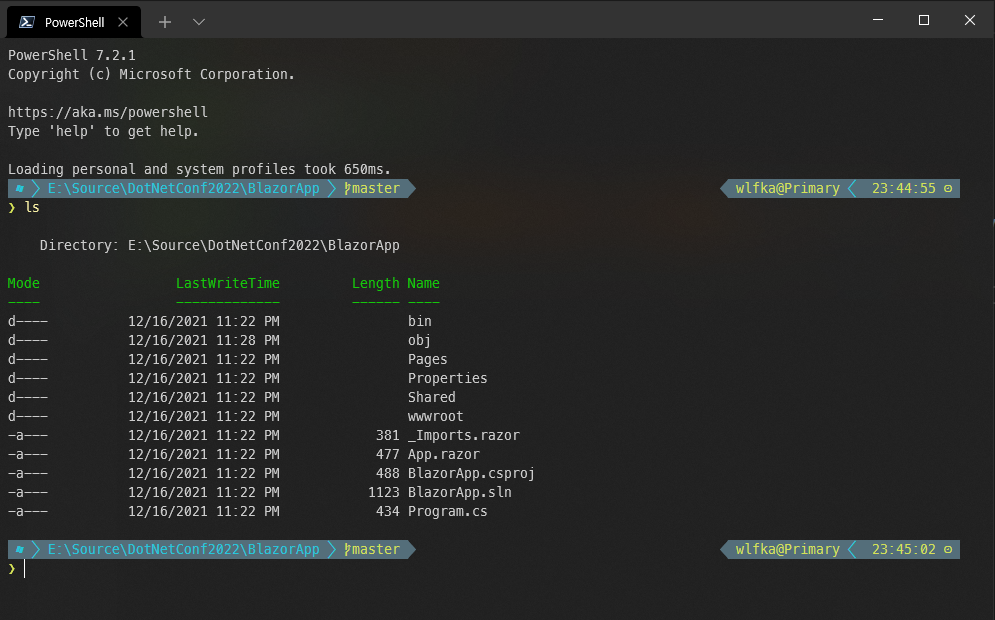Click the git branch icon in the bottom prompt

point(347,550)
